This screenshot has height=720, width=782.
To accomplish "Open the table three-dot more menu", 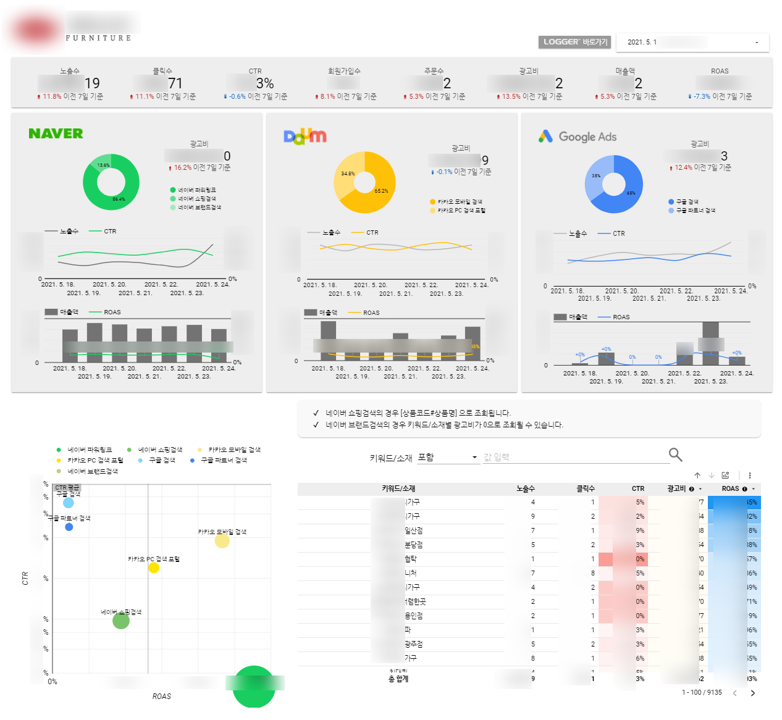I will (750, 475).
